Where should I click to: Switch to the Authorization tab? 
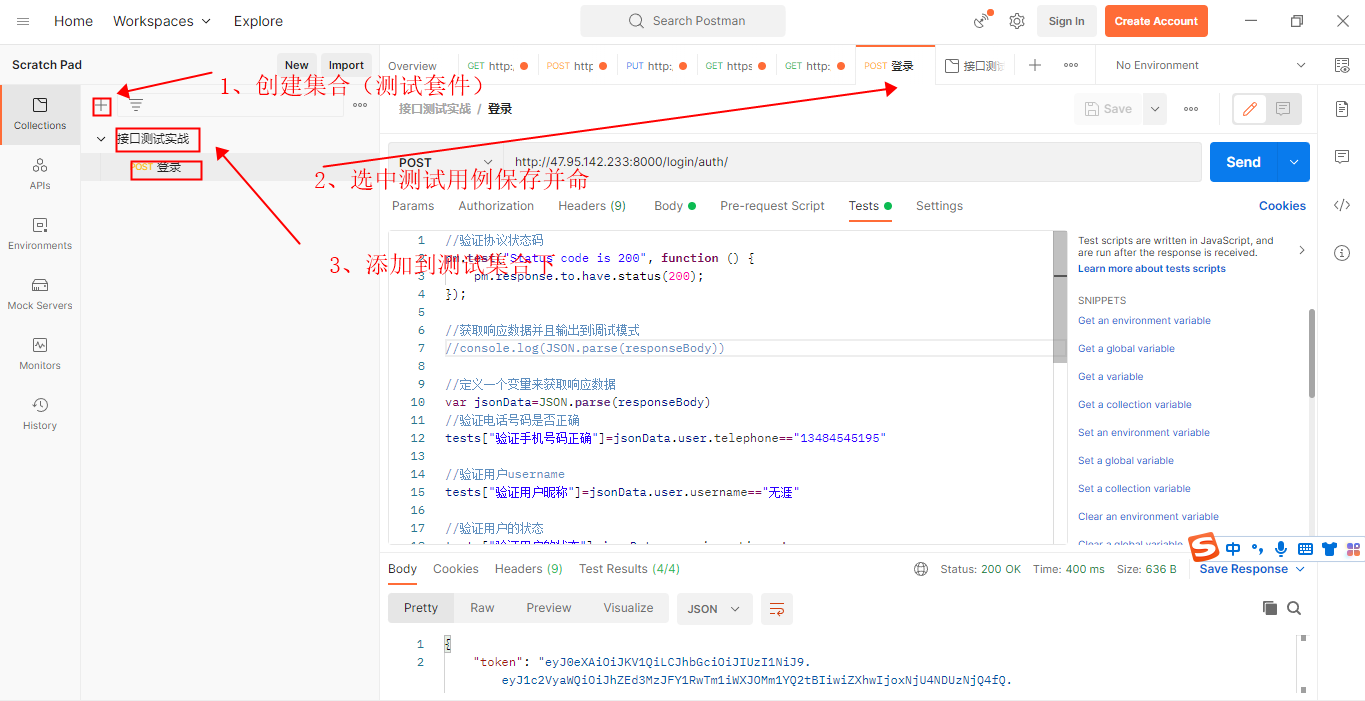pos(496,206)
